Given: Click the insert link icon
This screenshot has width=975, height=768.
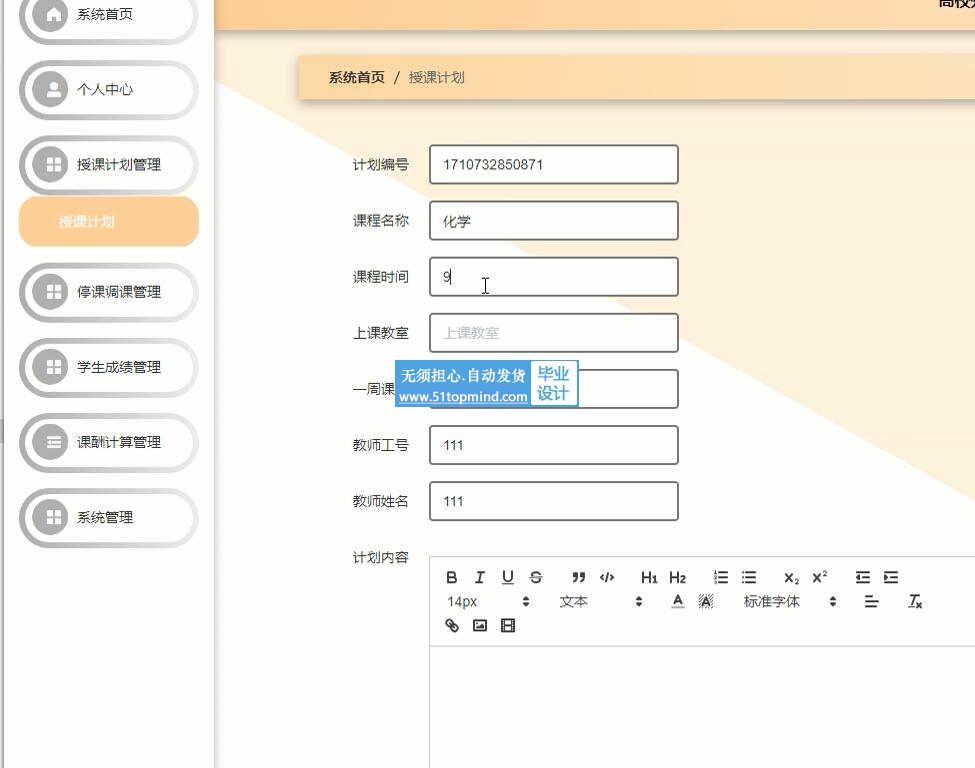Looking at the screenshot, I should coord(452,626).
